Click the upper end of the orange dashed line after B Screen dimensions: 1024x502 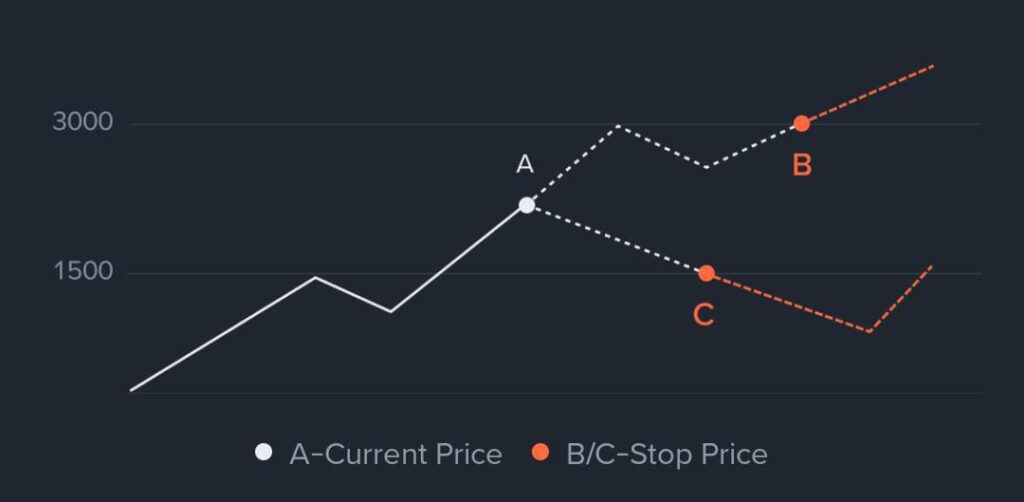933,66
